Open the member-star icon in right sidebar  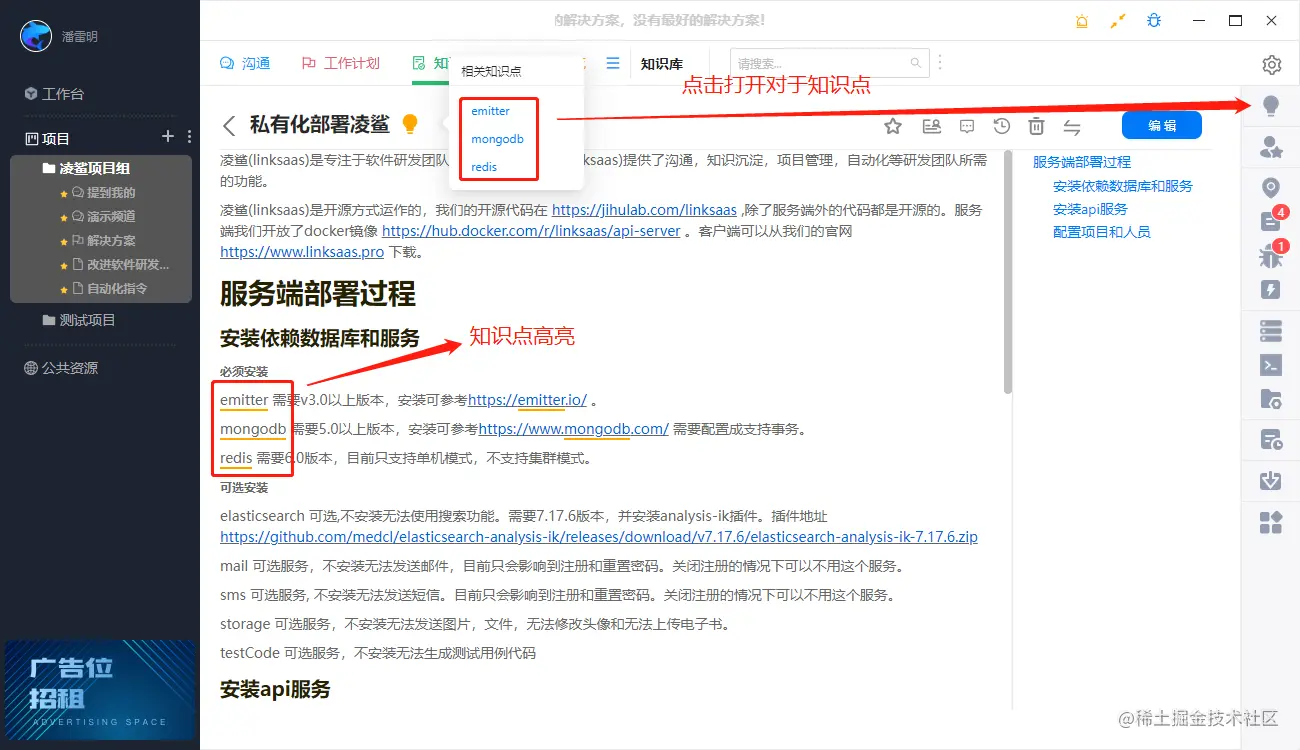pos(1271,148)
